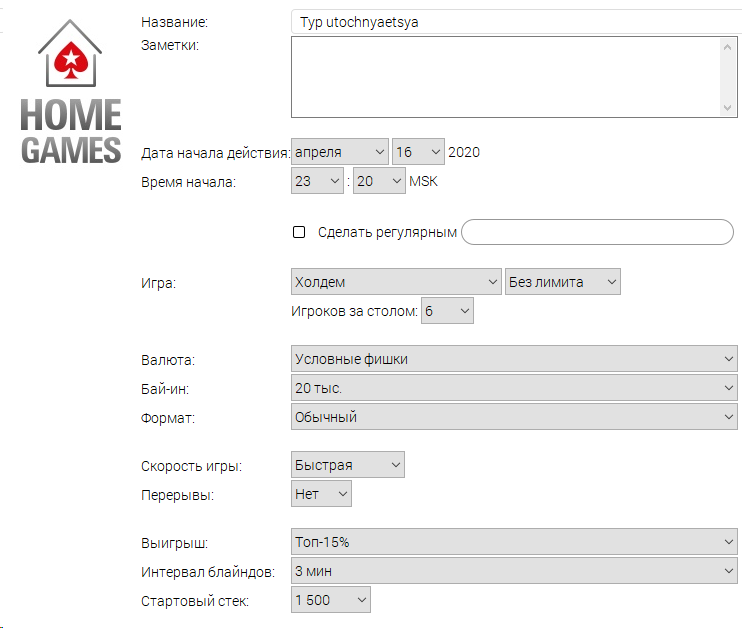Click the Стартовый стек label

point(195,601)
